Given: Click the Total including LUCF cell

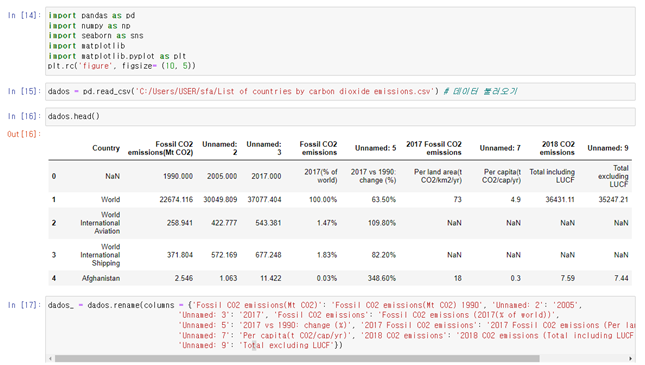Looking at the screenshot, I should tap(552, 176).
